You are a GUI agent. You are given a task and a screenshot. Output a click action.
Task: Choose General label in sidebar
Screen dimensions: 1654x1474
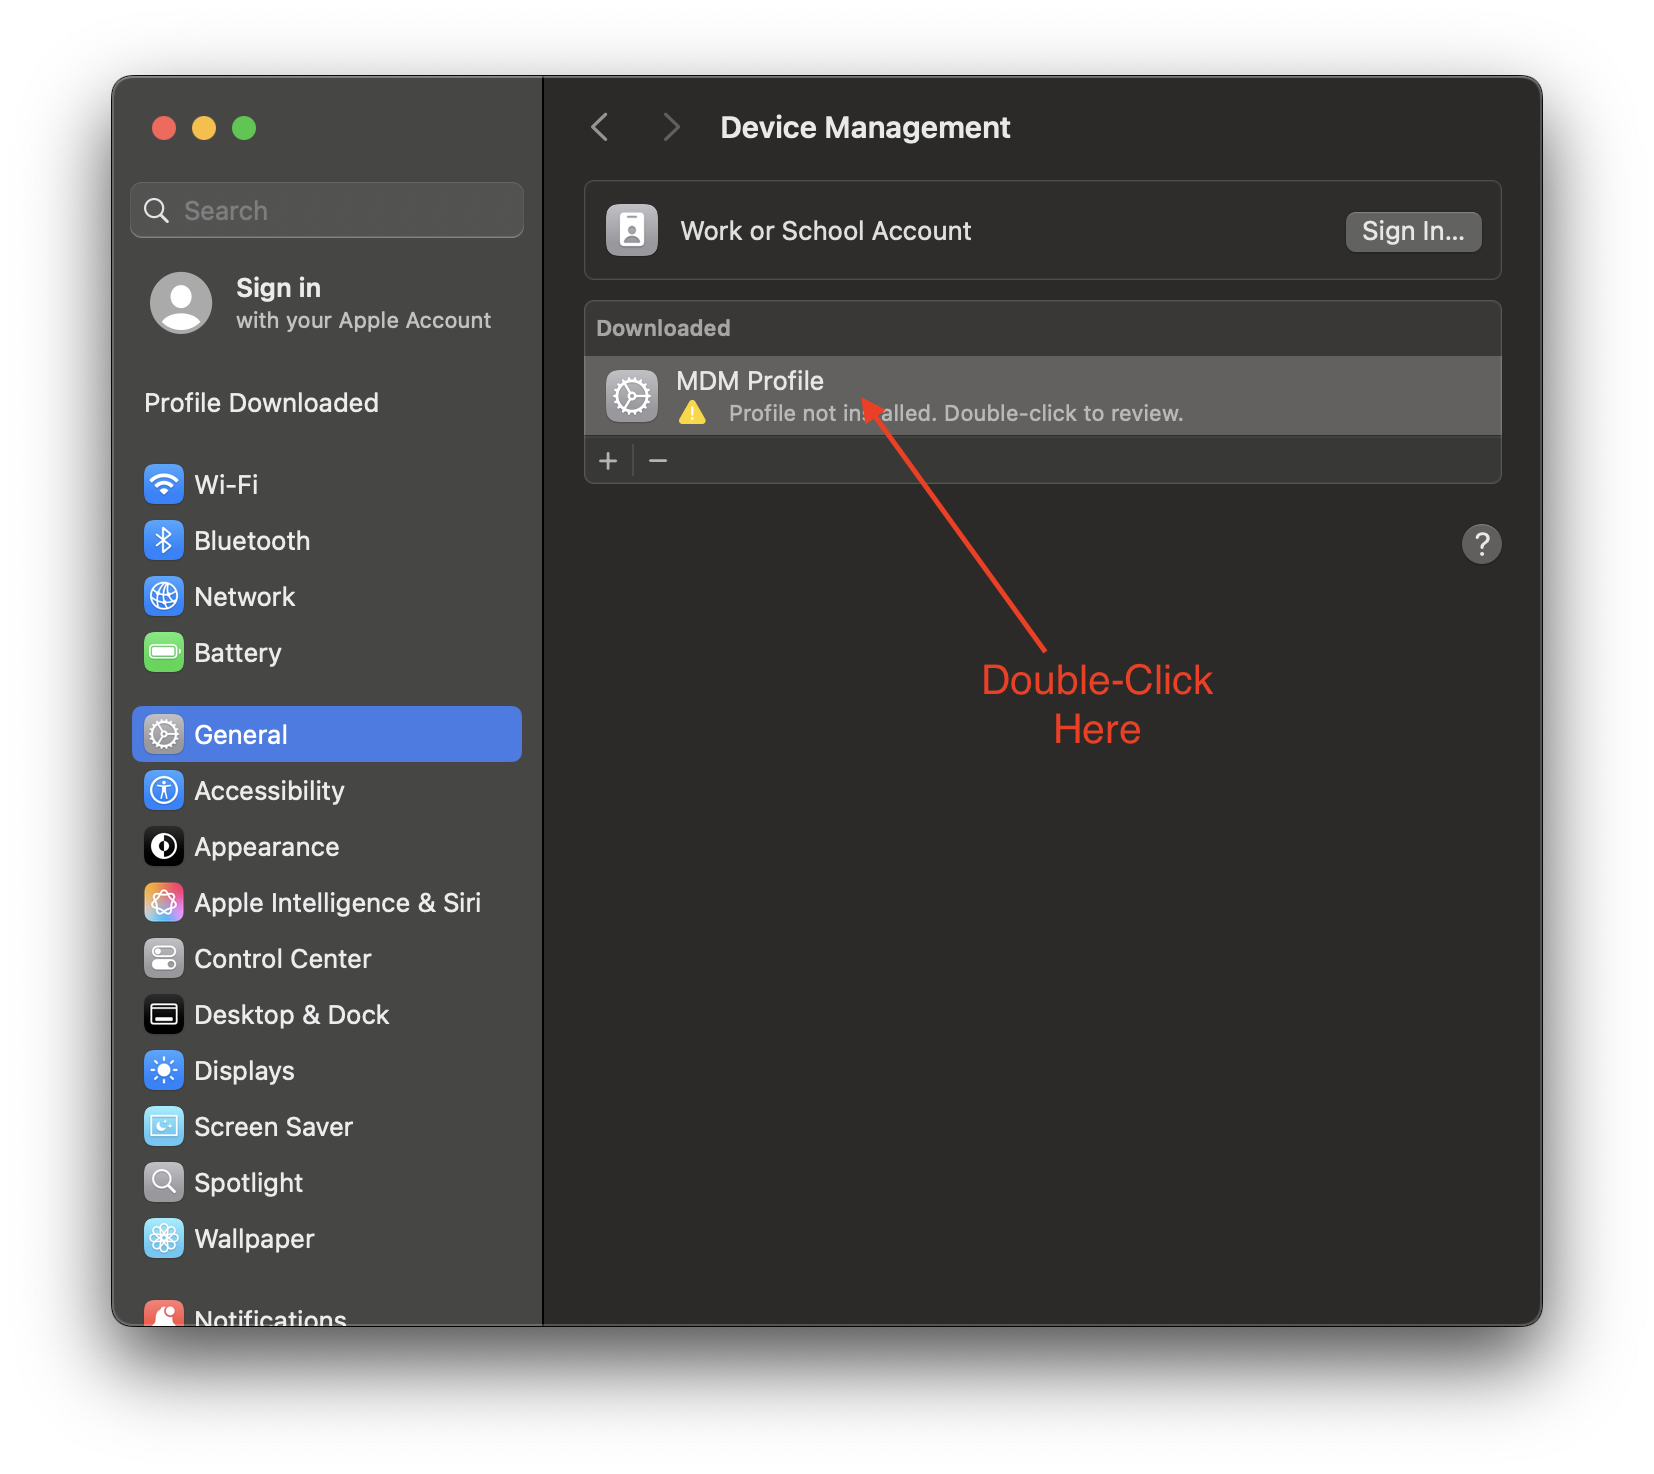(x=241, y=735)
